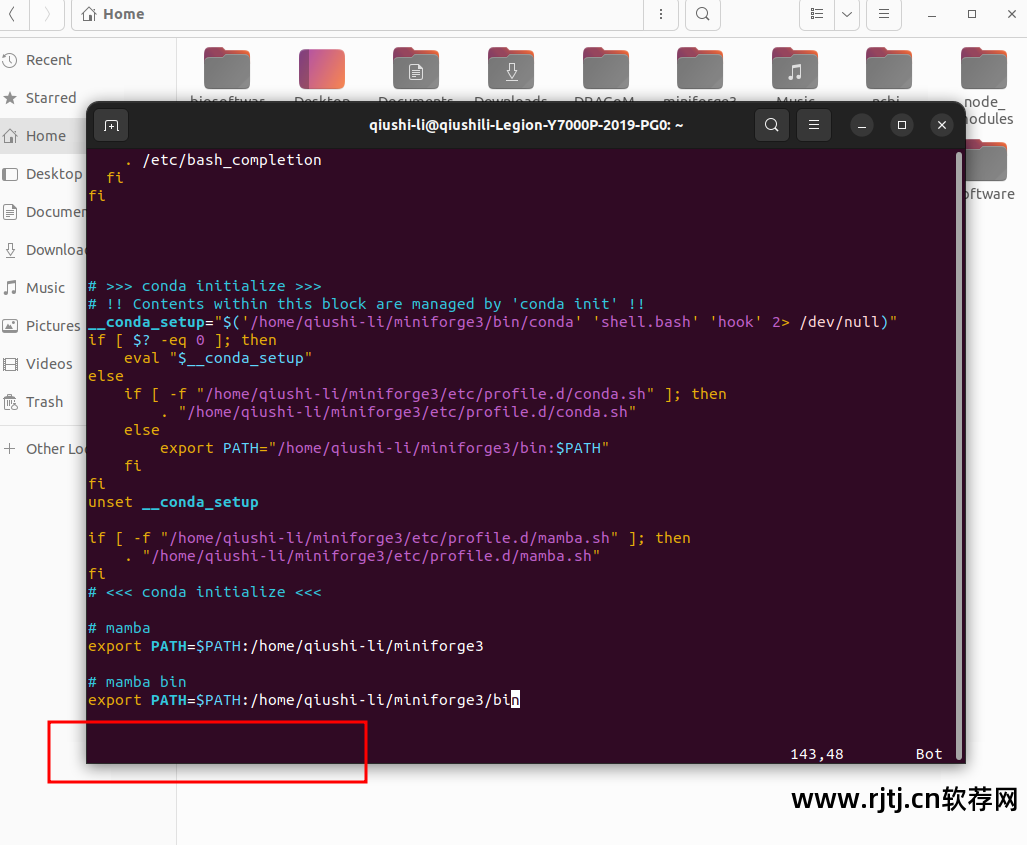Image resolution: width=1027 pixels, height=845 pixels.
Task: Open the Files main hamburger menu
Action: coord(884,14)
